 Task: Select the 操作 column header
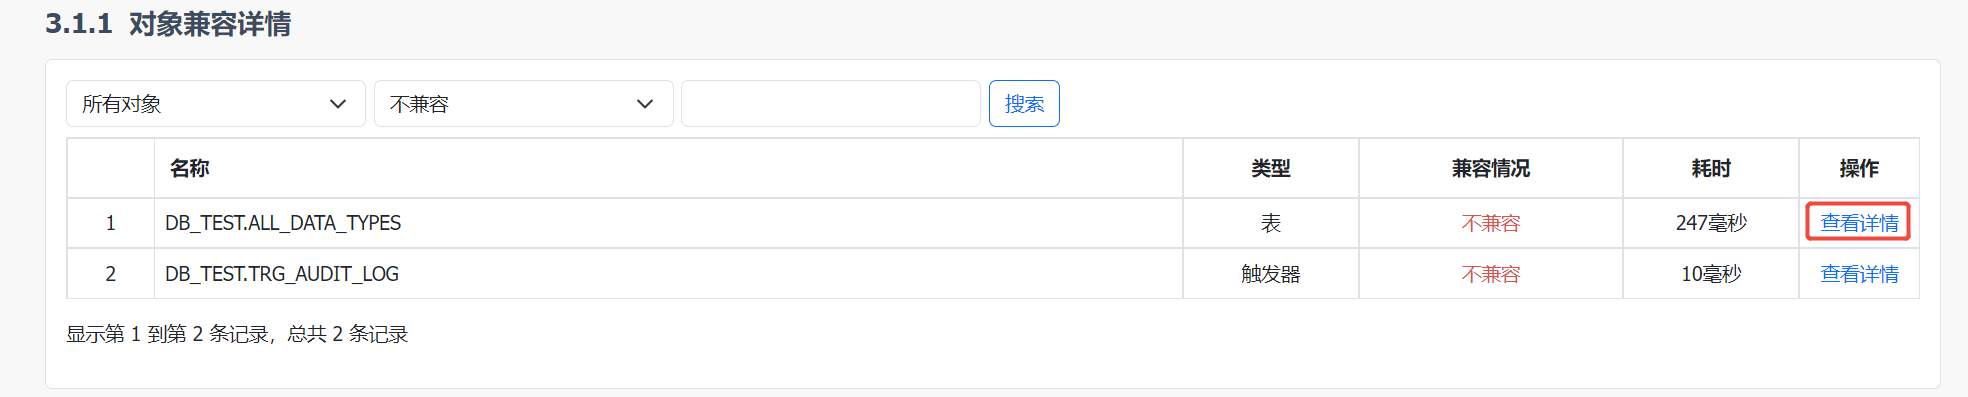click(x=1859, y=168)
